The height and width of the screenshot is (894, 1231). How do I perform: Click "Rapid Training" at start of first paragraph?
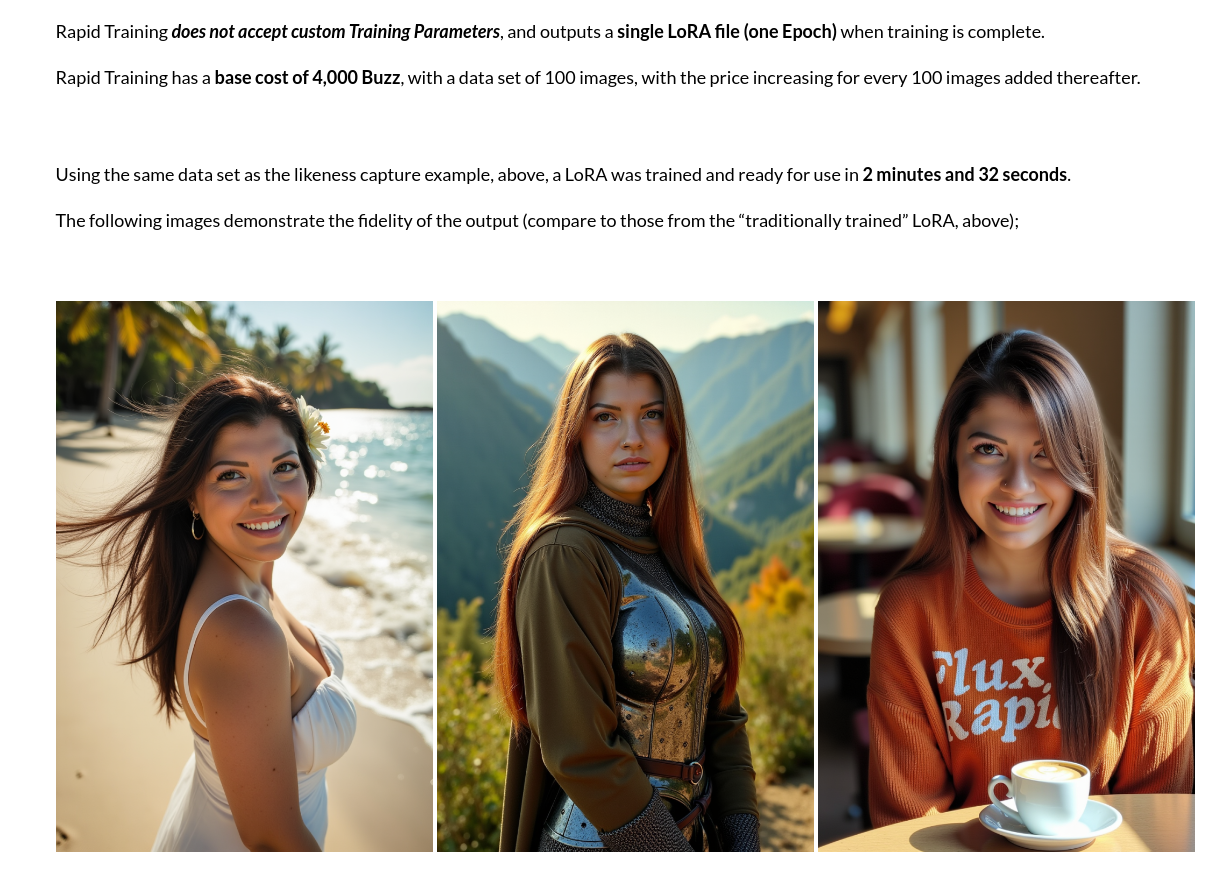click(112, 32)
